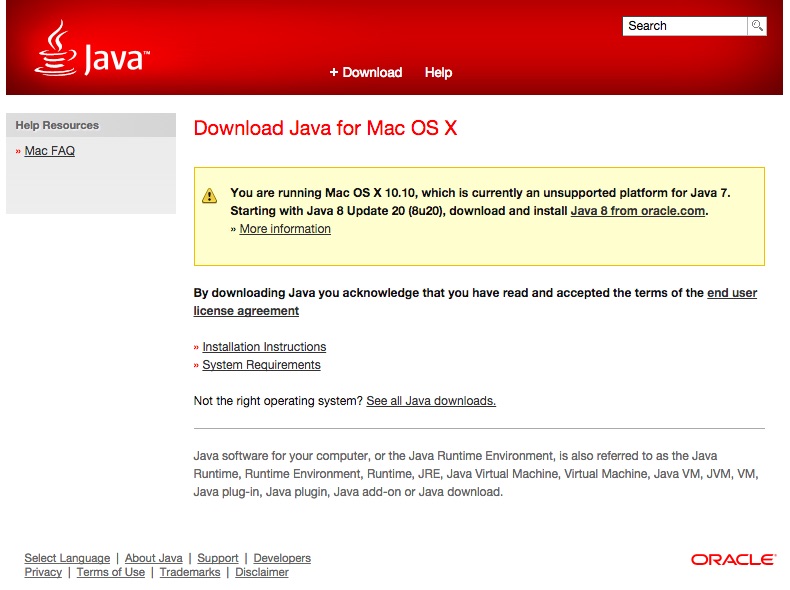The image size is (790, 590).
Task: Visit the Developers footer link
Action: tap(282, 558)
